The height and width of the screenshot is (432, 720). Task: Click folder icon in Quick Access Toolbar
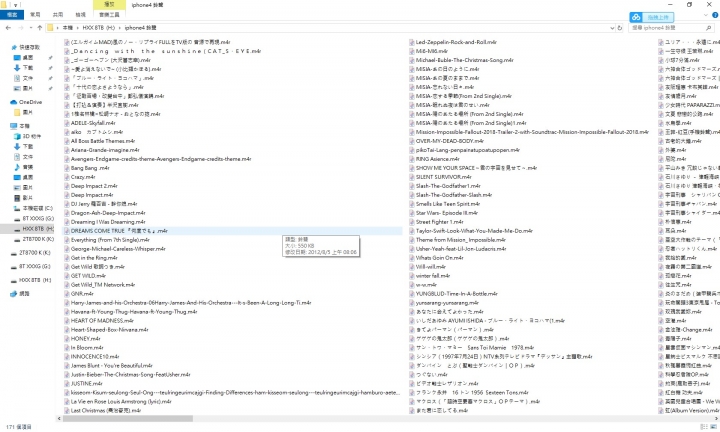point(4,5)
